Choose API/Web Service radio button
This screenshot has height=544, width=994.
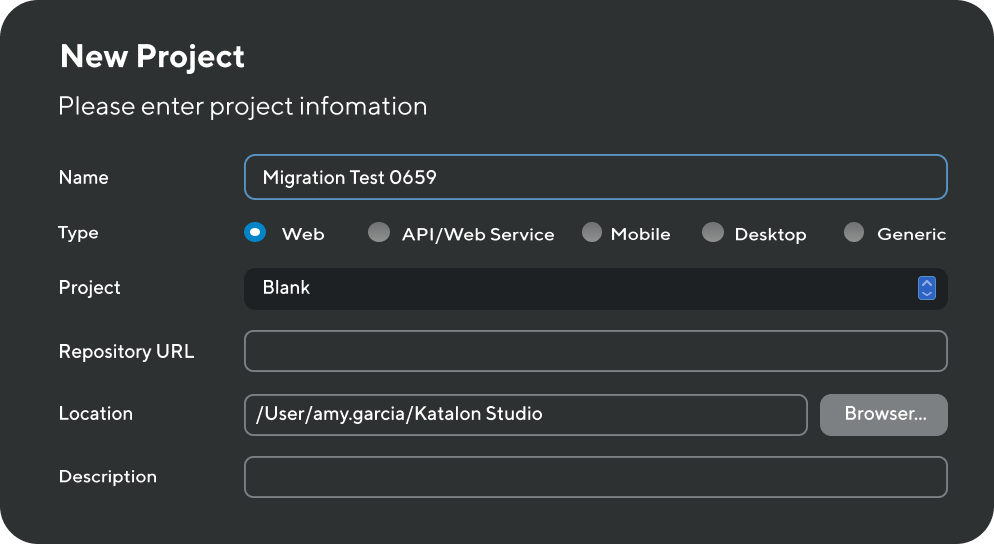(379, 232)
